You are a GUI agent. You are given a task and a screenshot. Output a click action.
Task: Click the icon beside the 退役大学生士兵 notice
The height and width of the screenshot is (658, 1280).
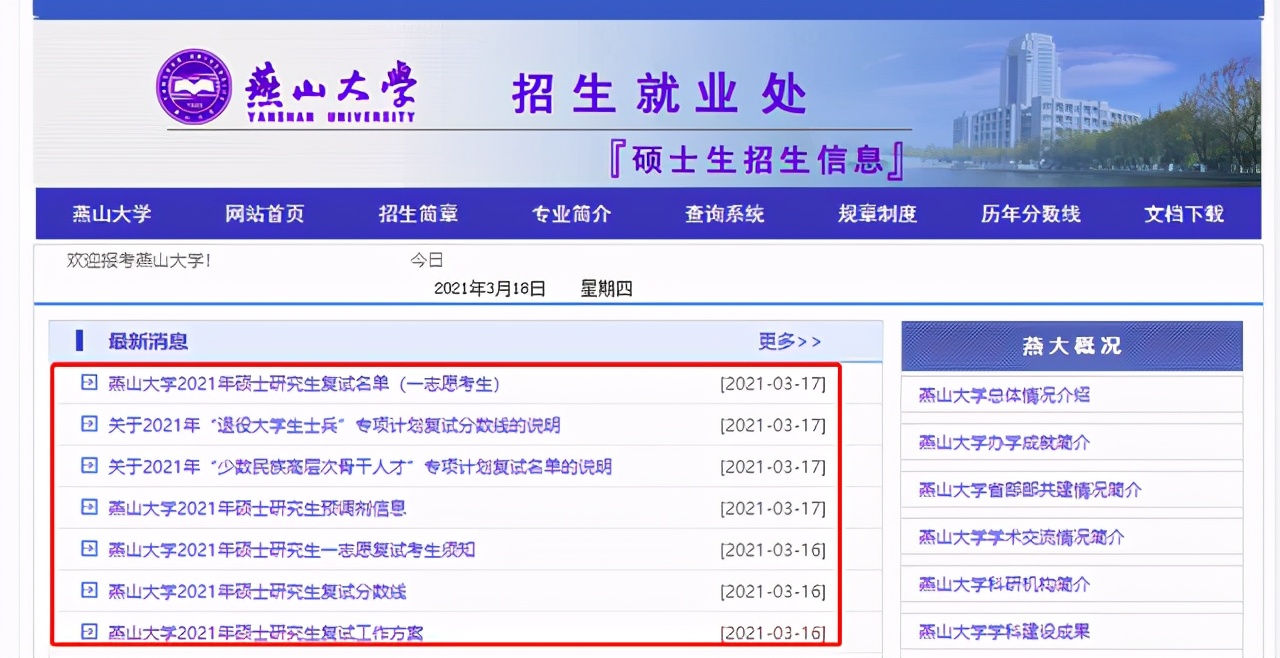coord(88,425)
